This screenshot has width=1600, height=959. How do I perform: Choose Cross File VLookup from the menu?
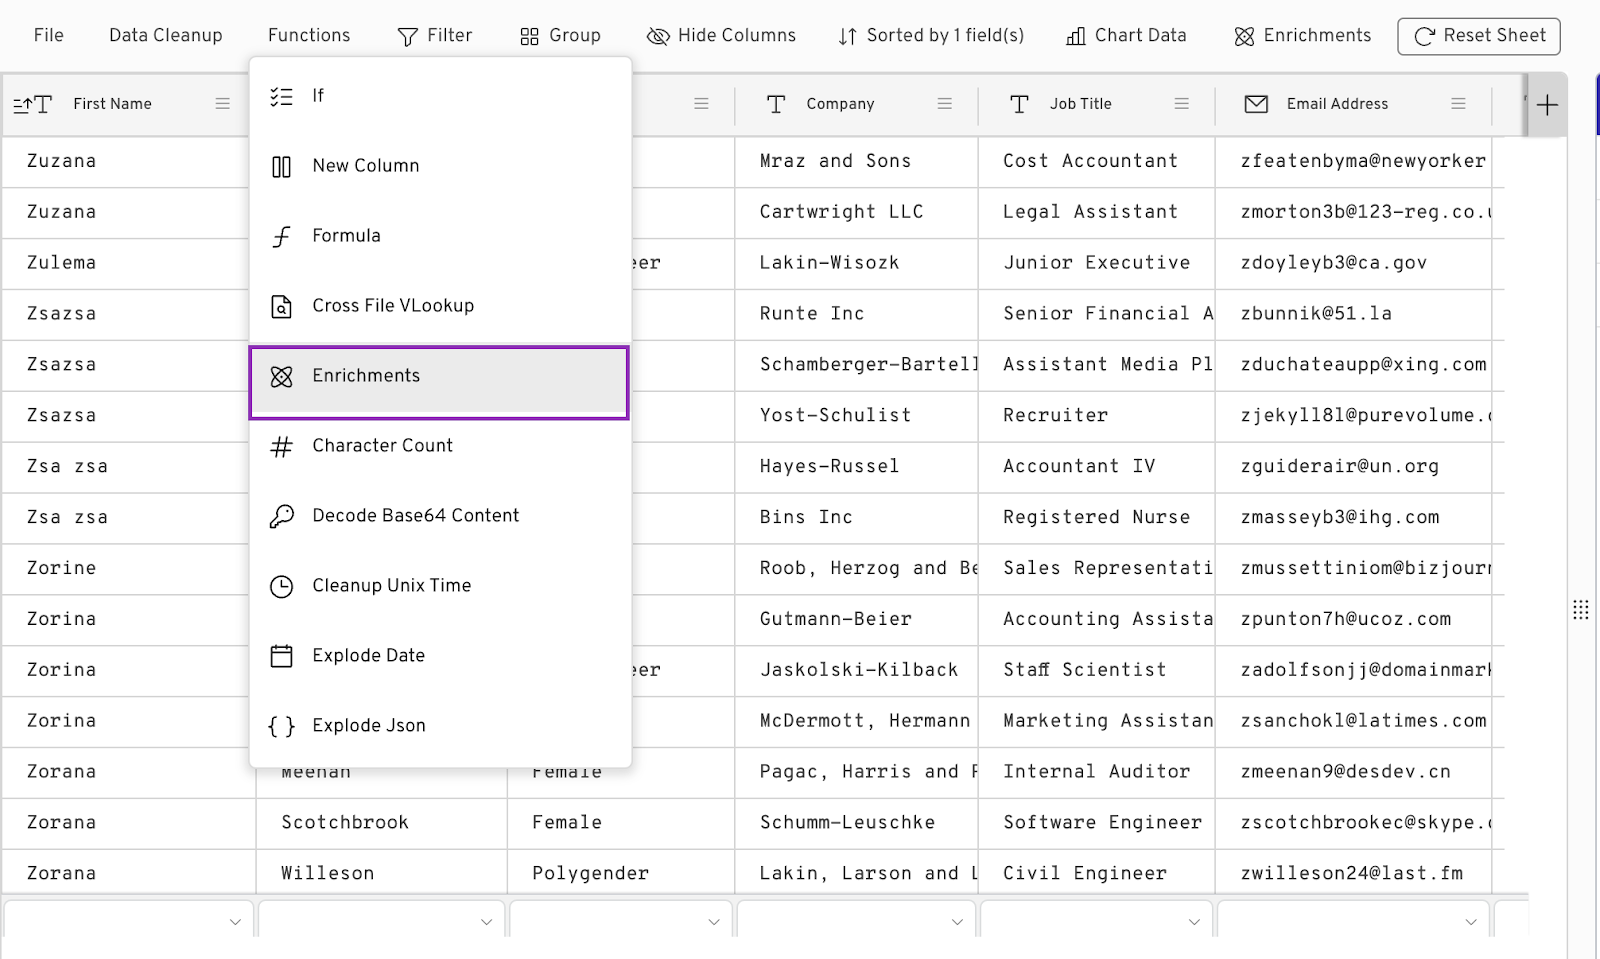(x=393, y=306)
